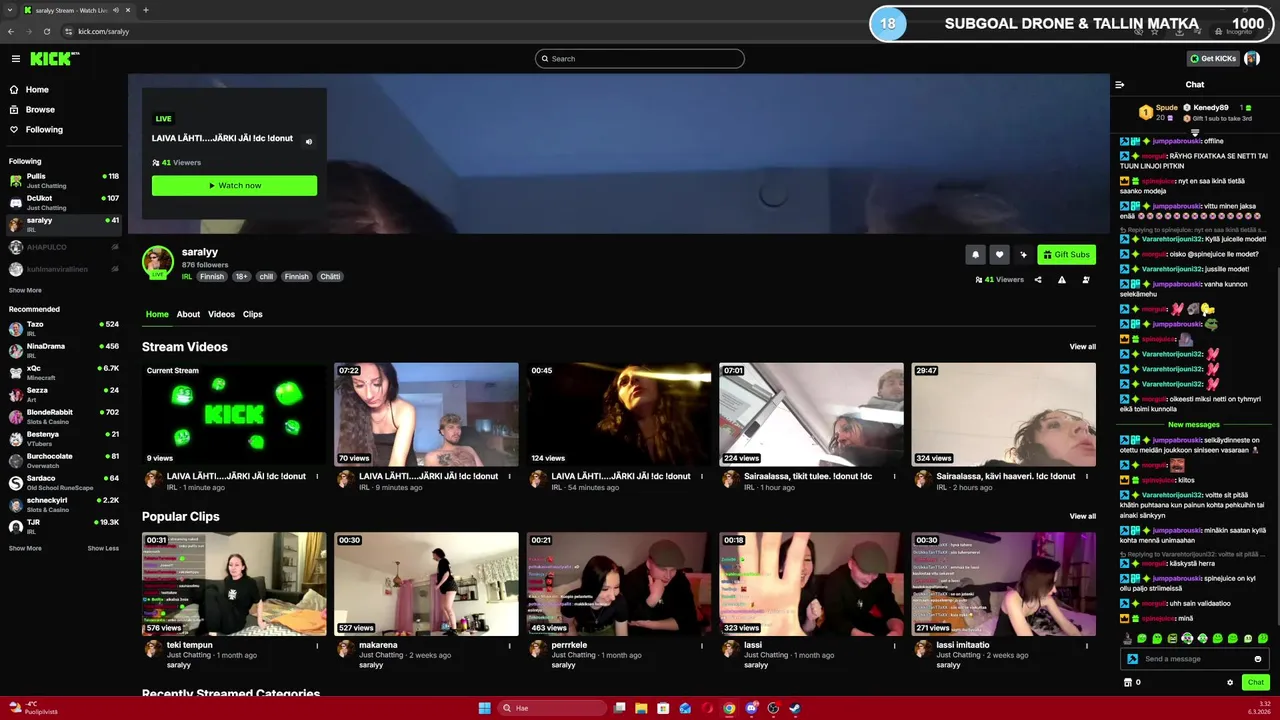1280x720 pixels.
Task: Toggle the notification bell for saralyy
Action: 975,254
